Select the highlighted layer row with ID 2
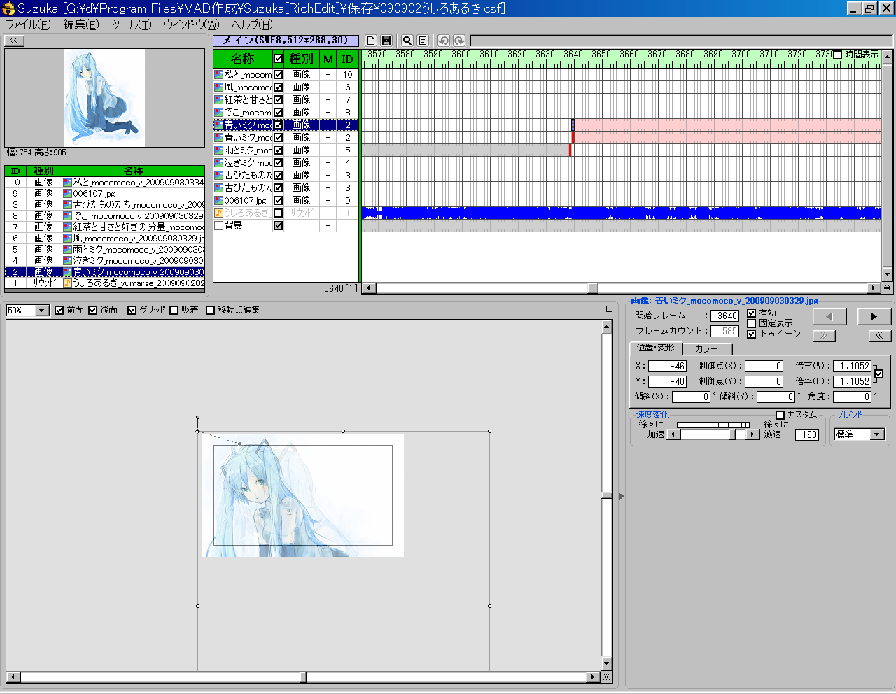The height and width of the screenshot is (694, 896). point(286,125)
